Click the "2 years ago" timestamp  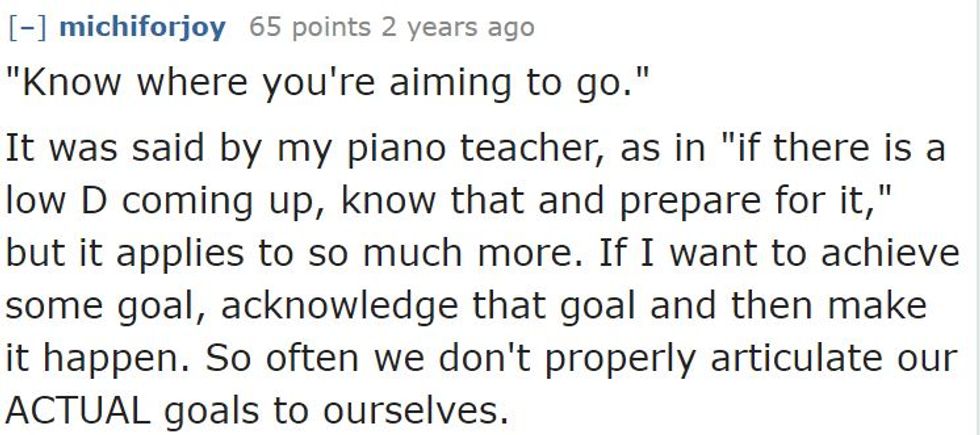point(461,27)
